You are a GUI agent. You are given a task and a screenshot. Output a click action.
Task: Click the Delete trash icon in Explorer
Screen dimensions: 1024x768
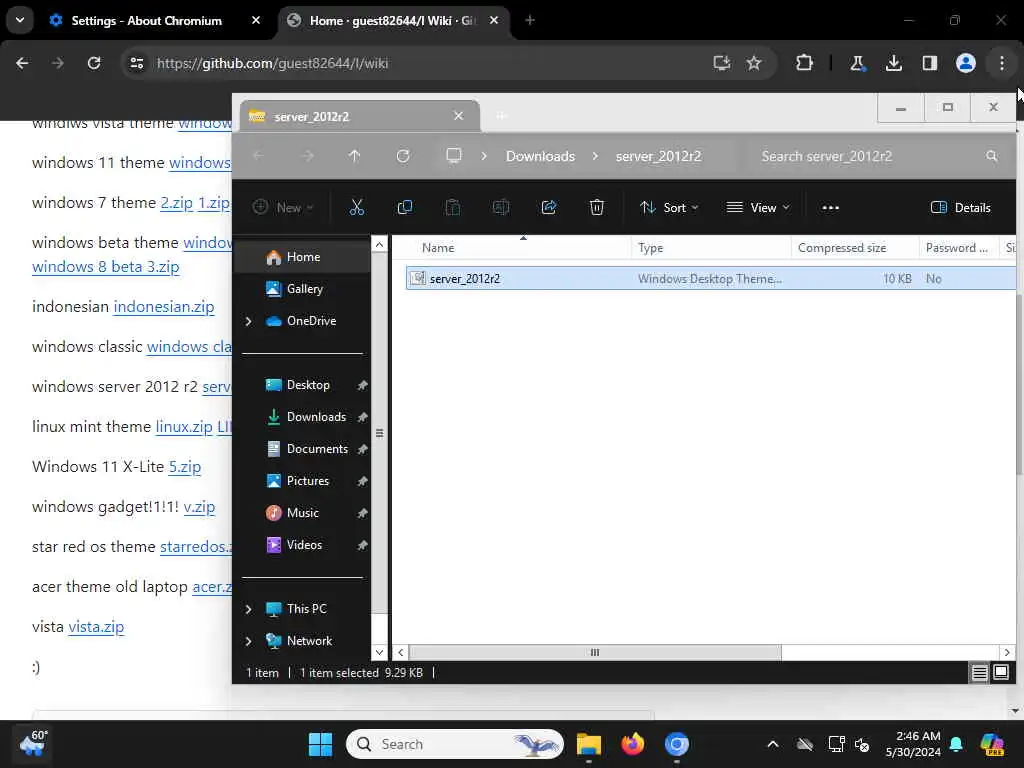[x=596, y=208]
